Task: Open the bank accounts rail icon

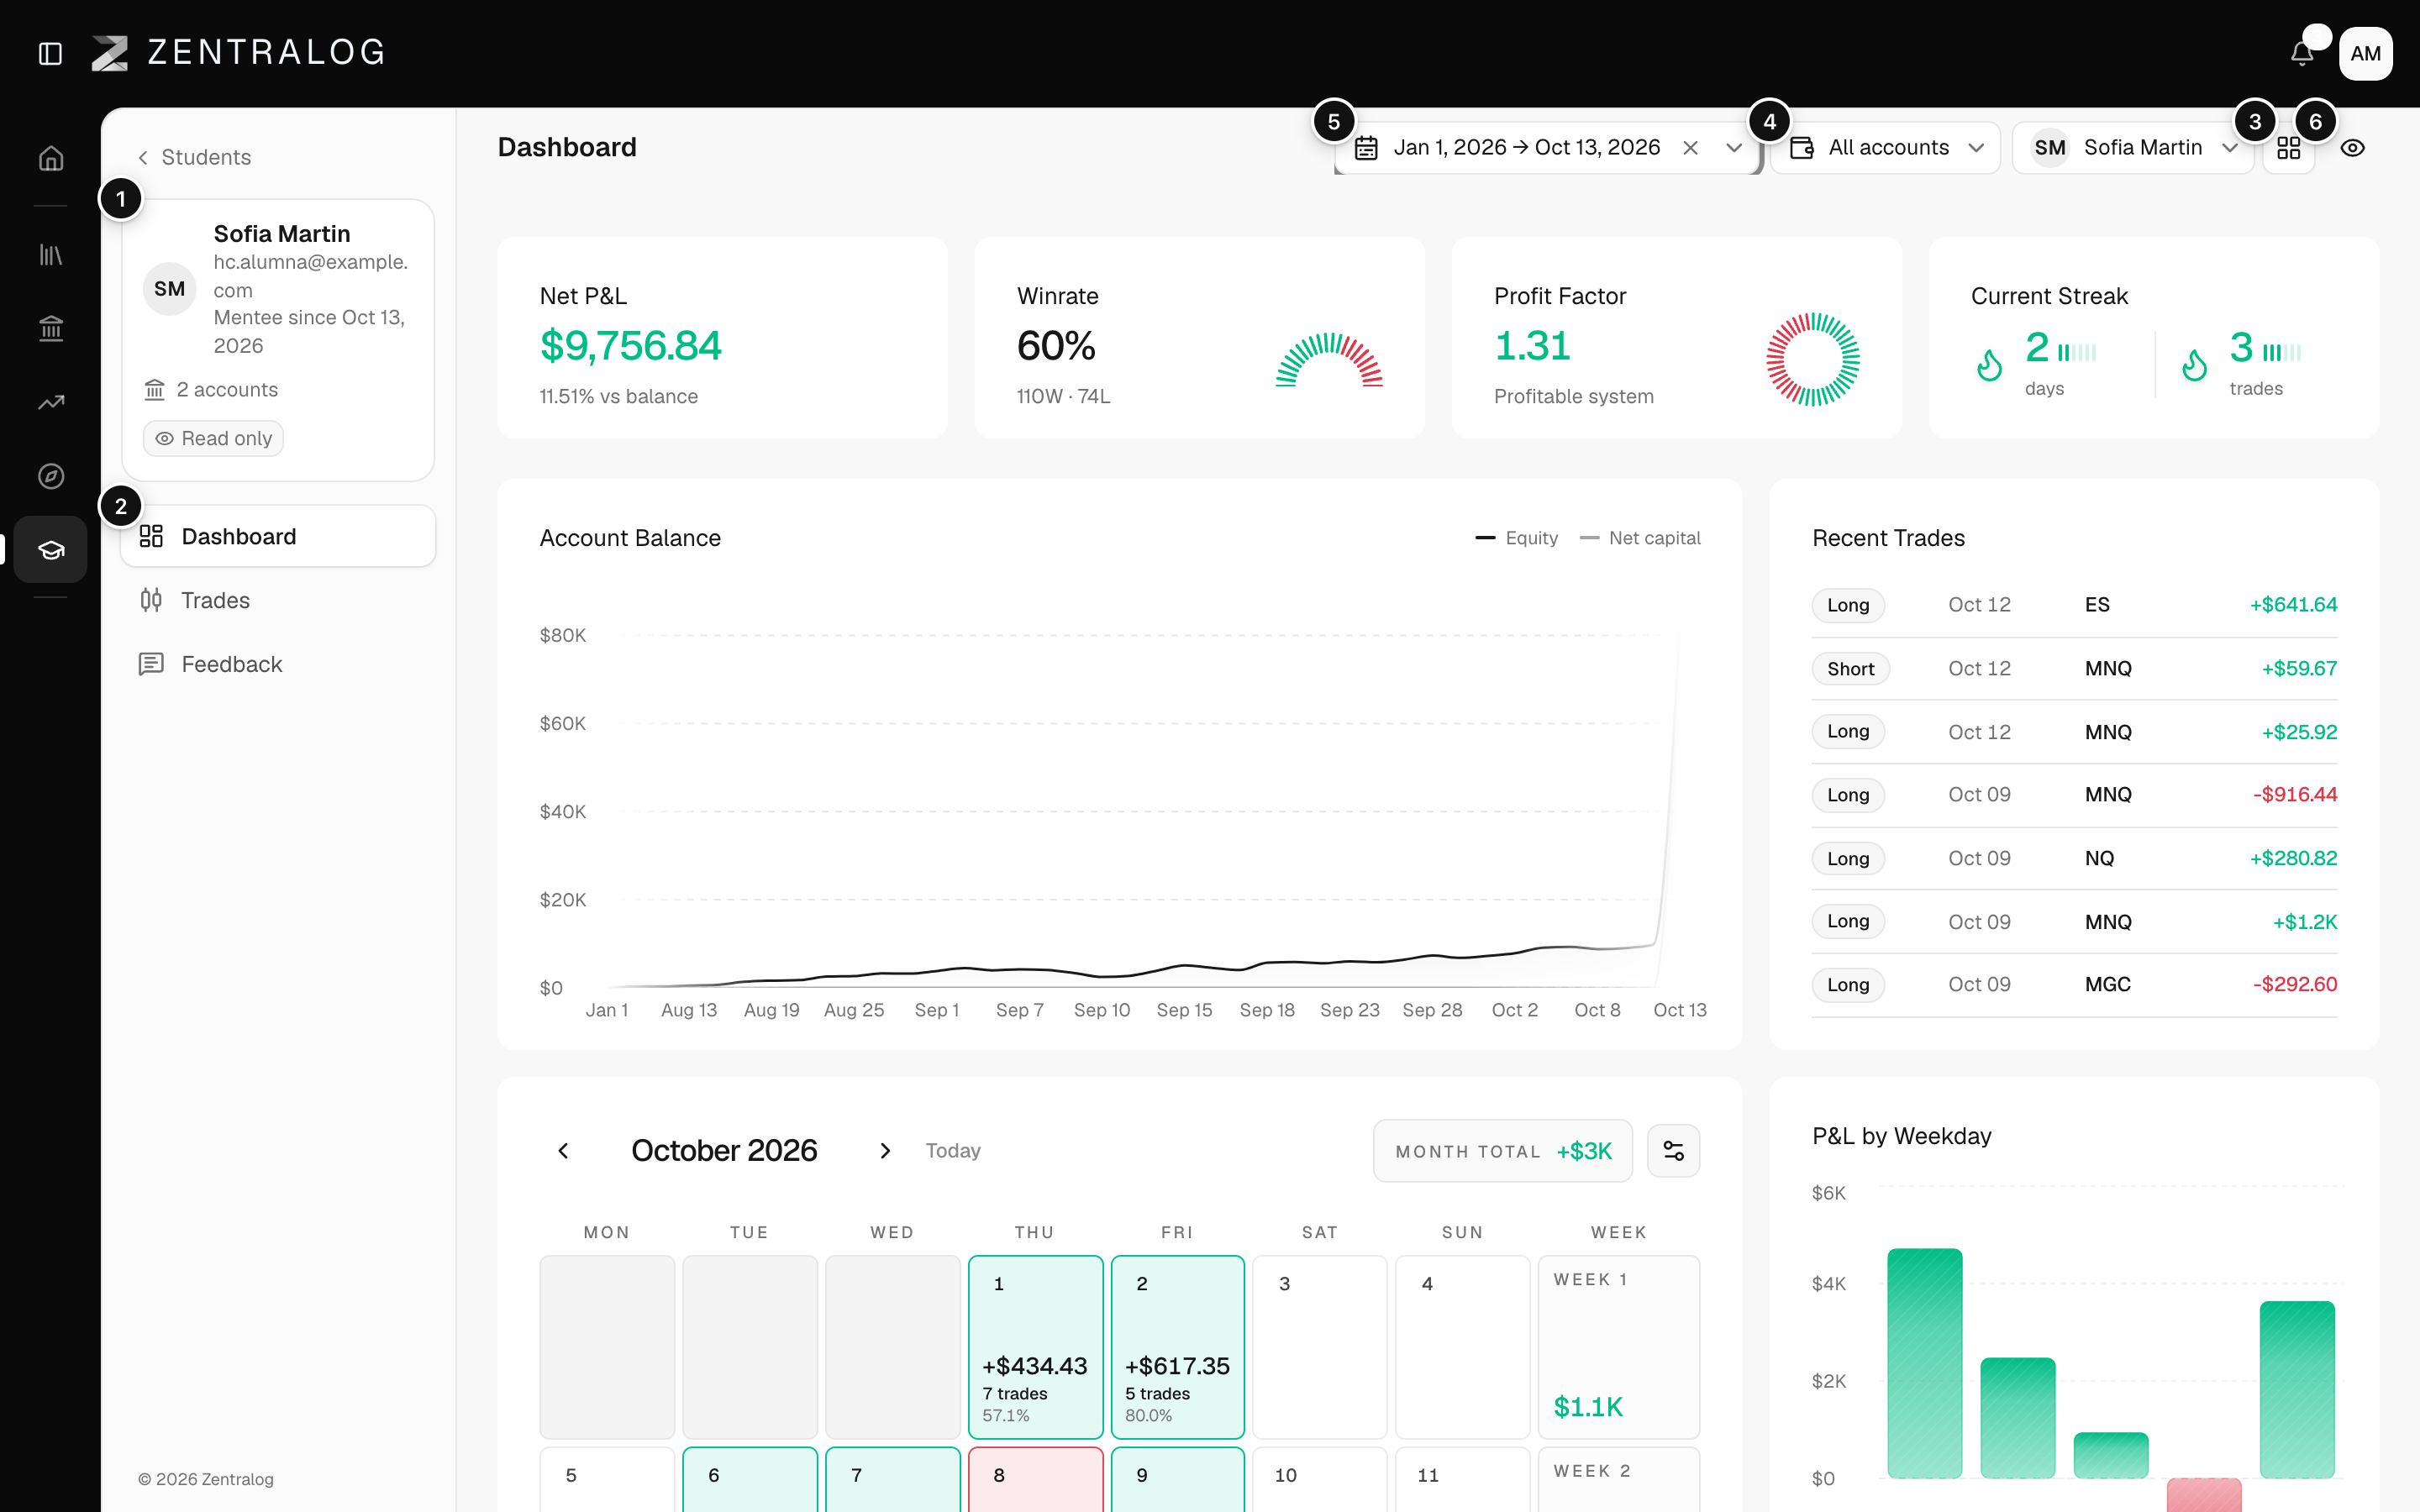Action: (x=51, y=328)
